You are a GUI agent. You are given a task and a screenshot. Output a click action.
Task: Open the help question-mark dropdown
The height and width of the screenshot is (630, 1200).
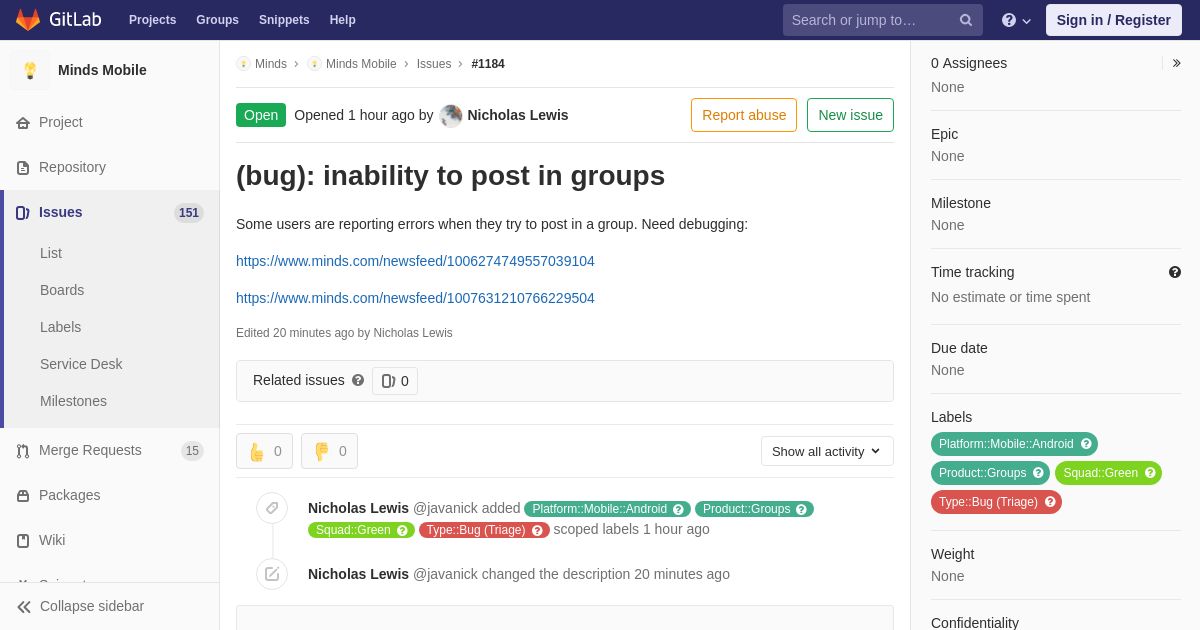(1016, 20)
